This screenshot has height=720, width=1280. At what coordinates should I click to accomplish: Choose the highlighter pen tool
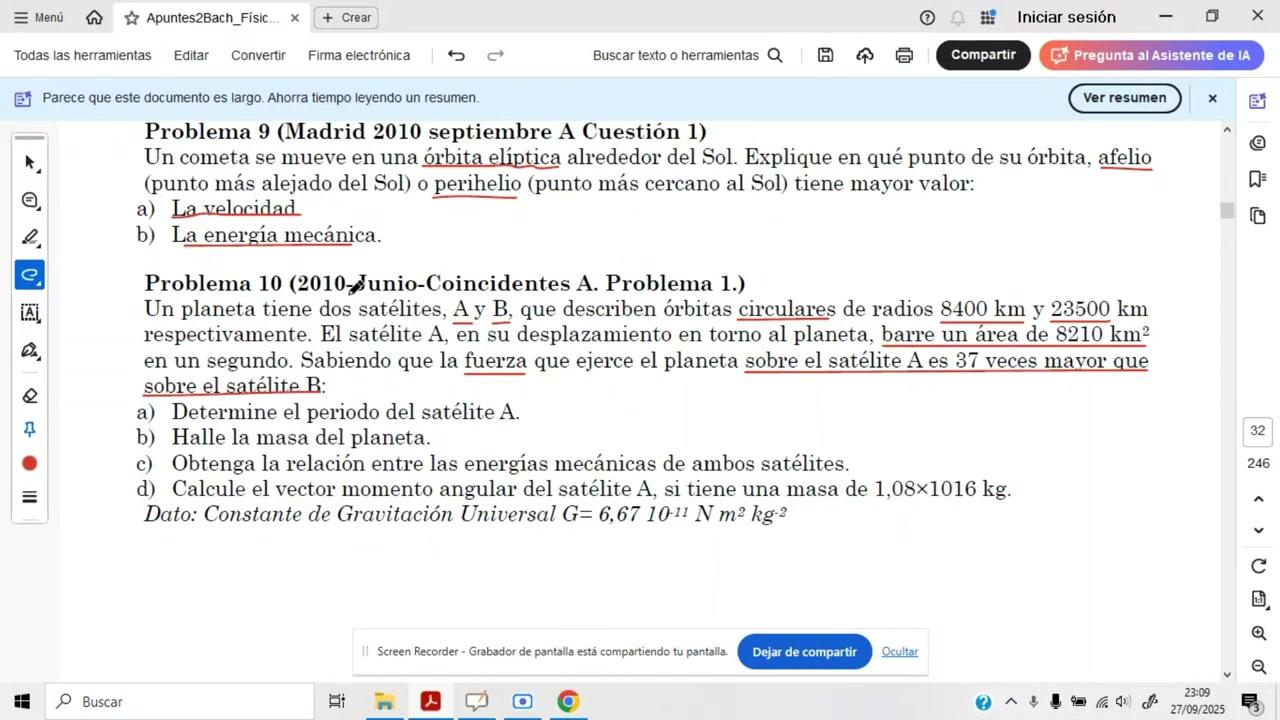(30, 238)
